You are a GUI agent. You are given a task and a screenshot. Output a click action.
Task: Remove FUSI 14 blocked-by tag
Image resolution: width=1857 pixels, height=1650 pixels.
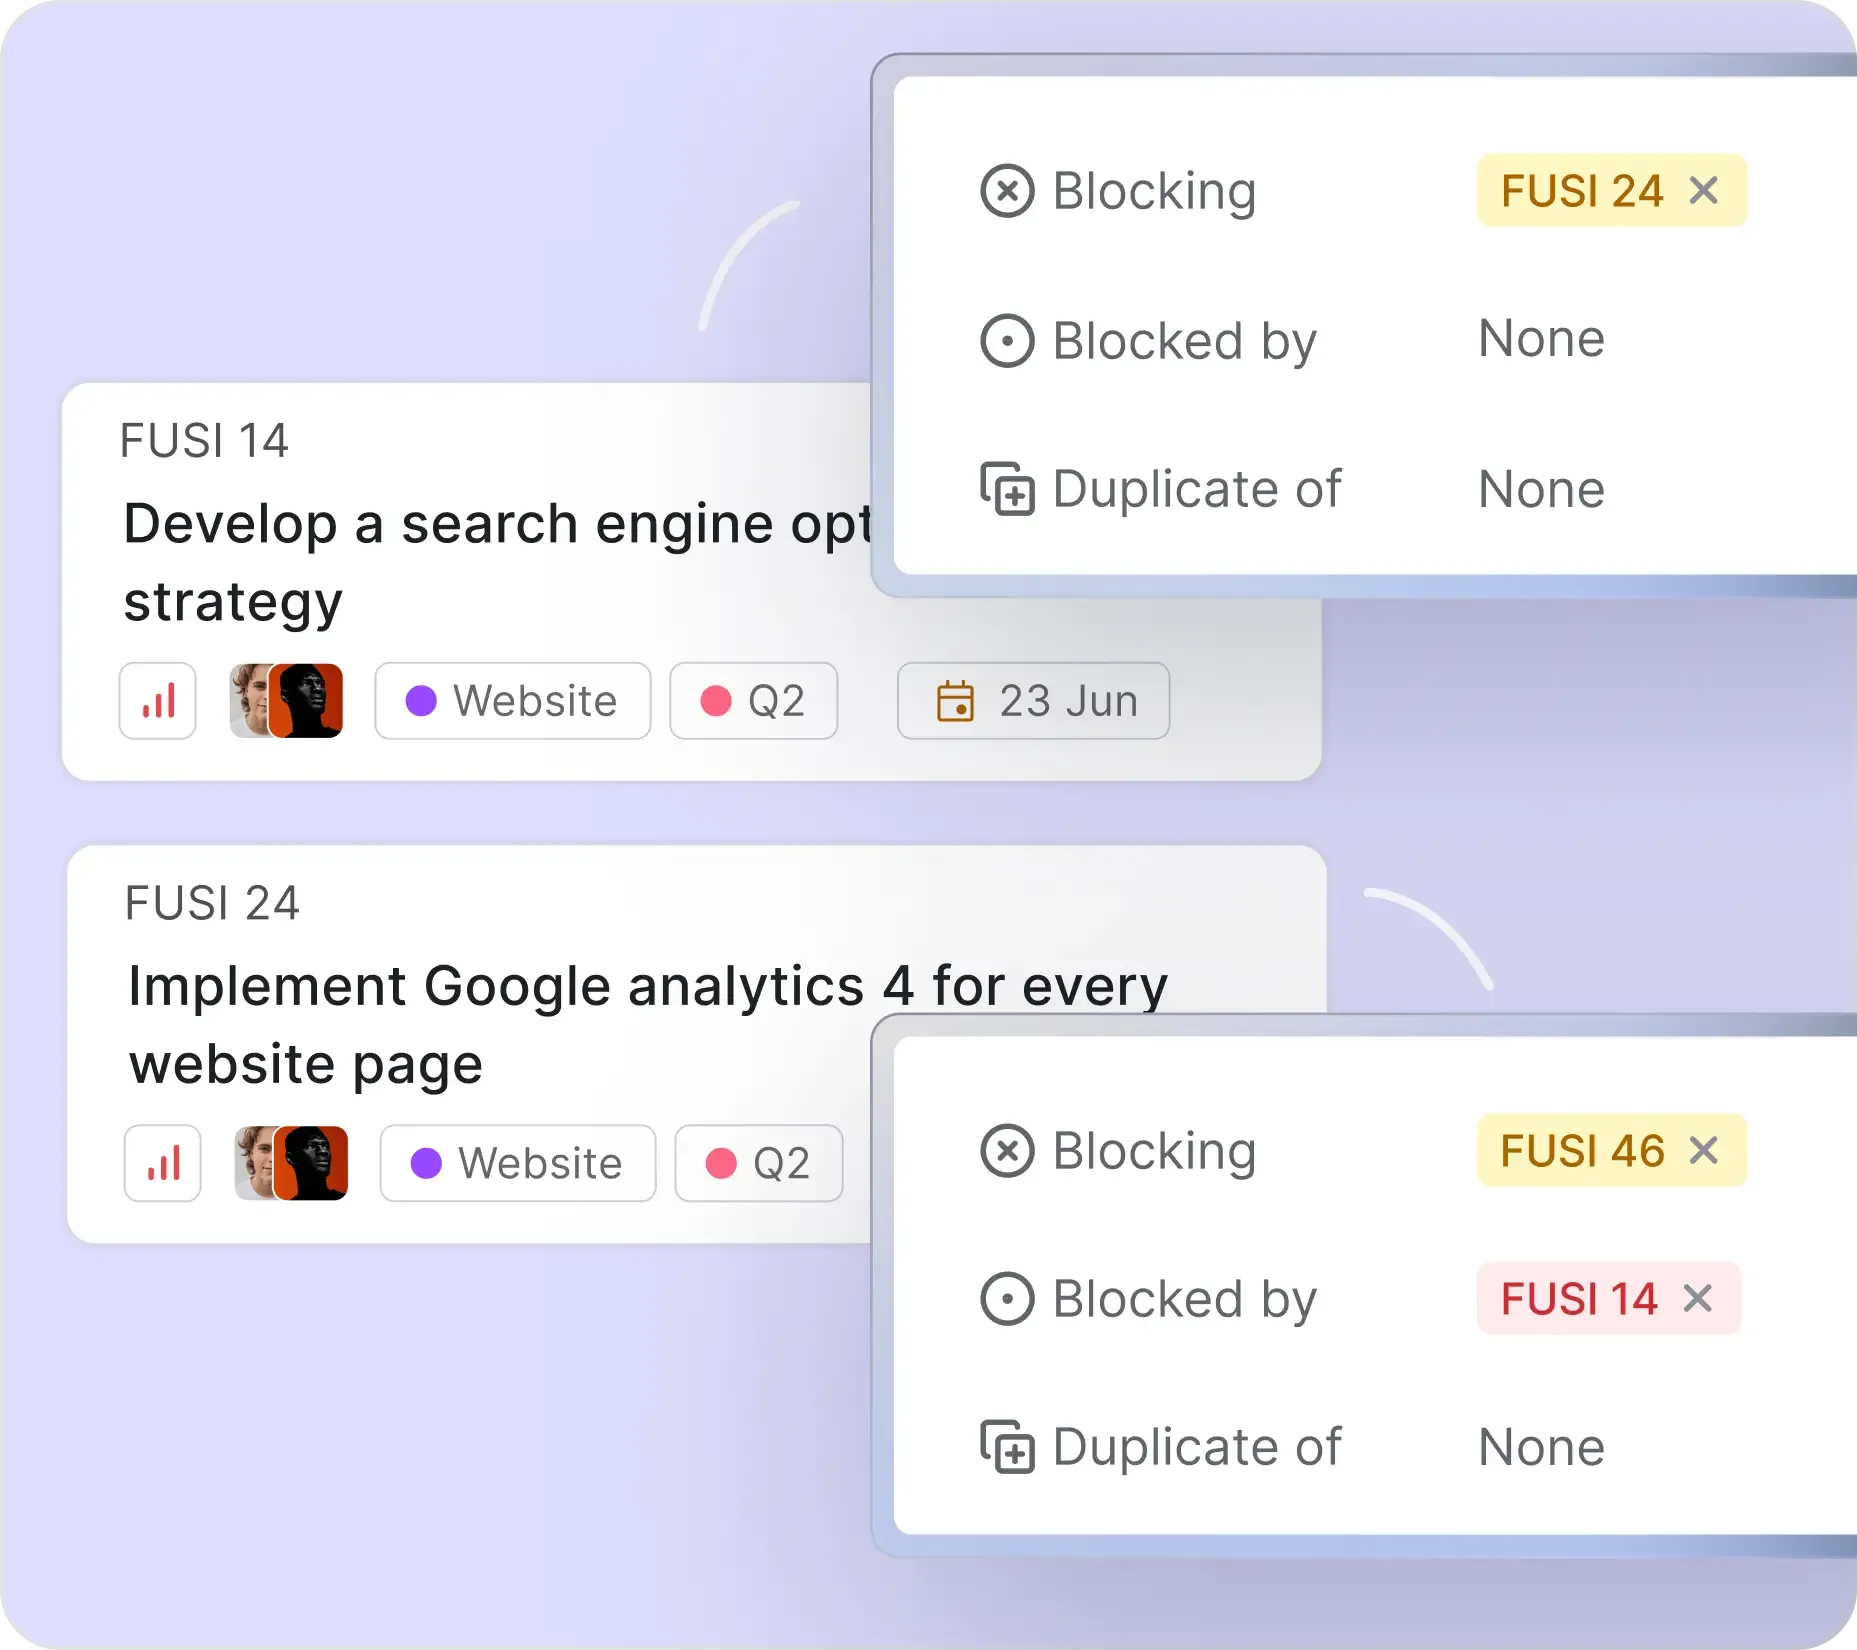click(x=1698, y=1298)
